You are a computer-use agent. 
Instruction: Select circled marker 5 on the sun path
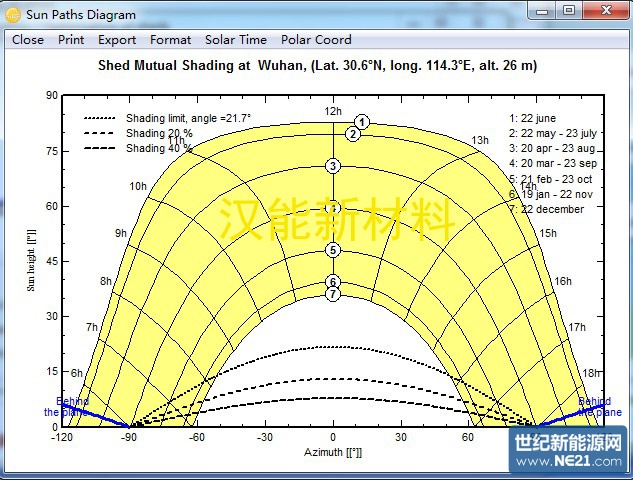point(333,250)
